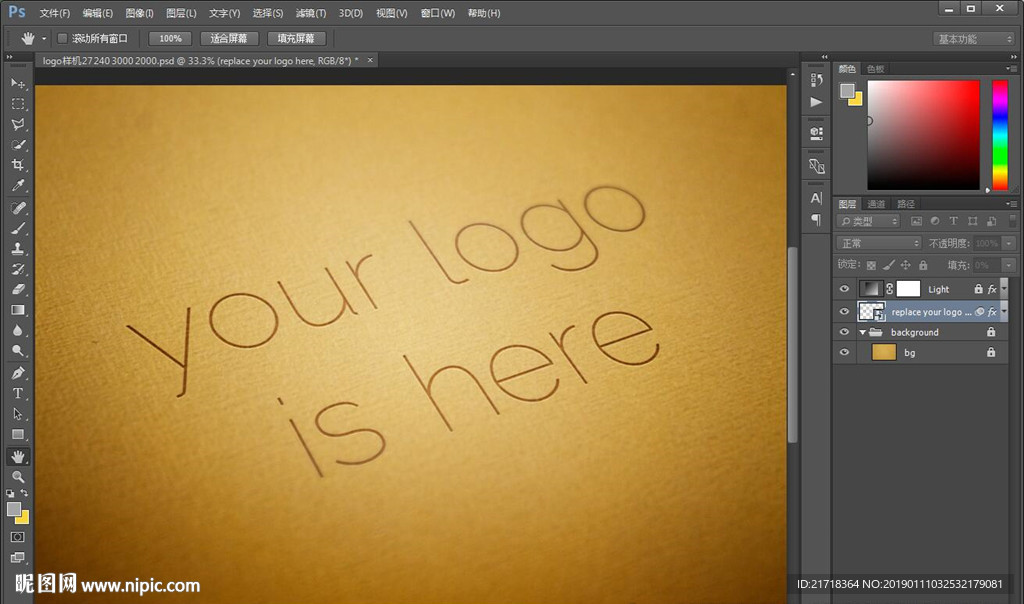Hide the replace your logo layer
This screenshot has width=1024, height=604.
tap(844, 311)
